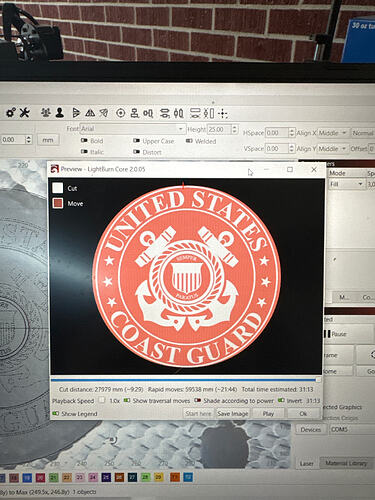The width and height of the screenshot is (375, 500).
Task: Click the Save Image button
Action: tap(233, 414)
